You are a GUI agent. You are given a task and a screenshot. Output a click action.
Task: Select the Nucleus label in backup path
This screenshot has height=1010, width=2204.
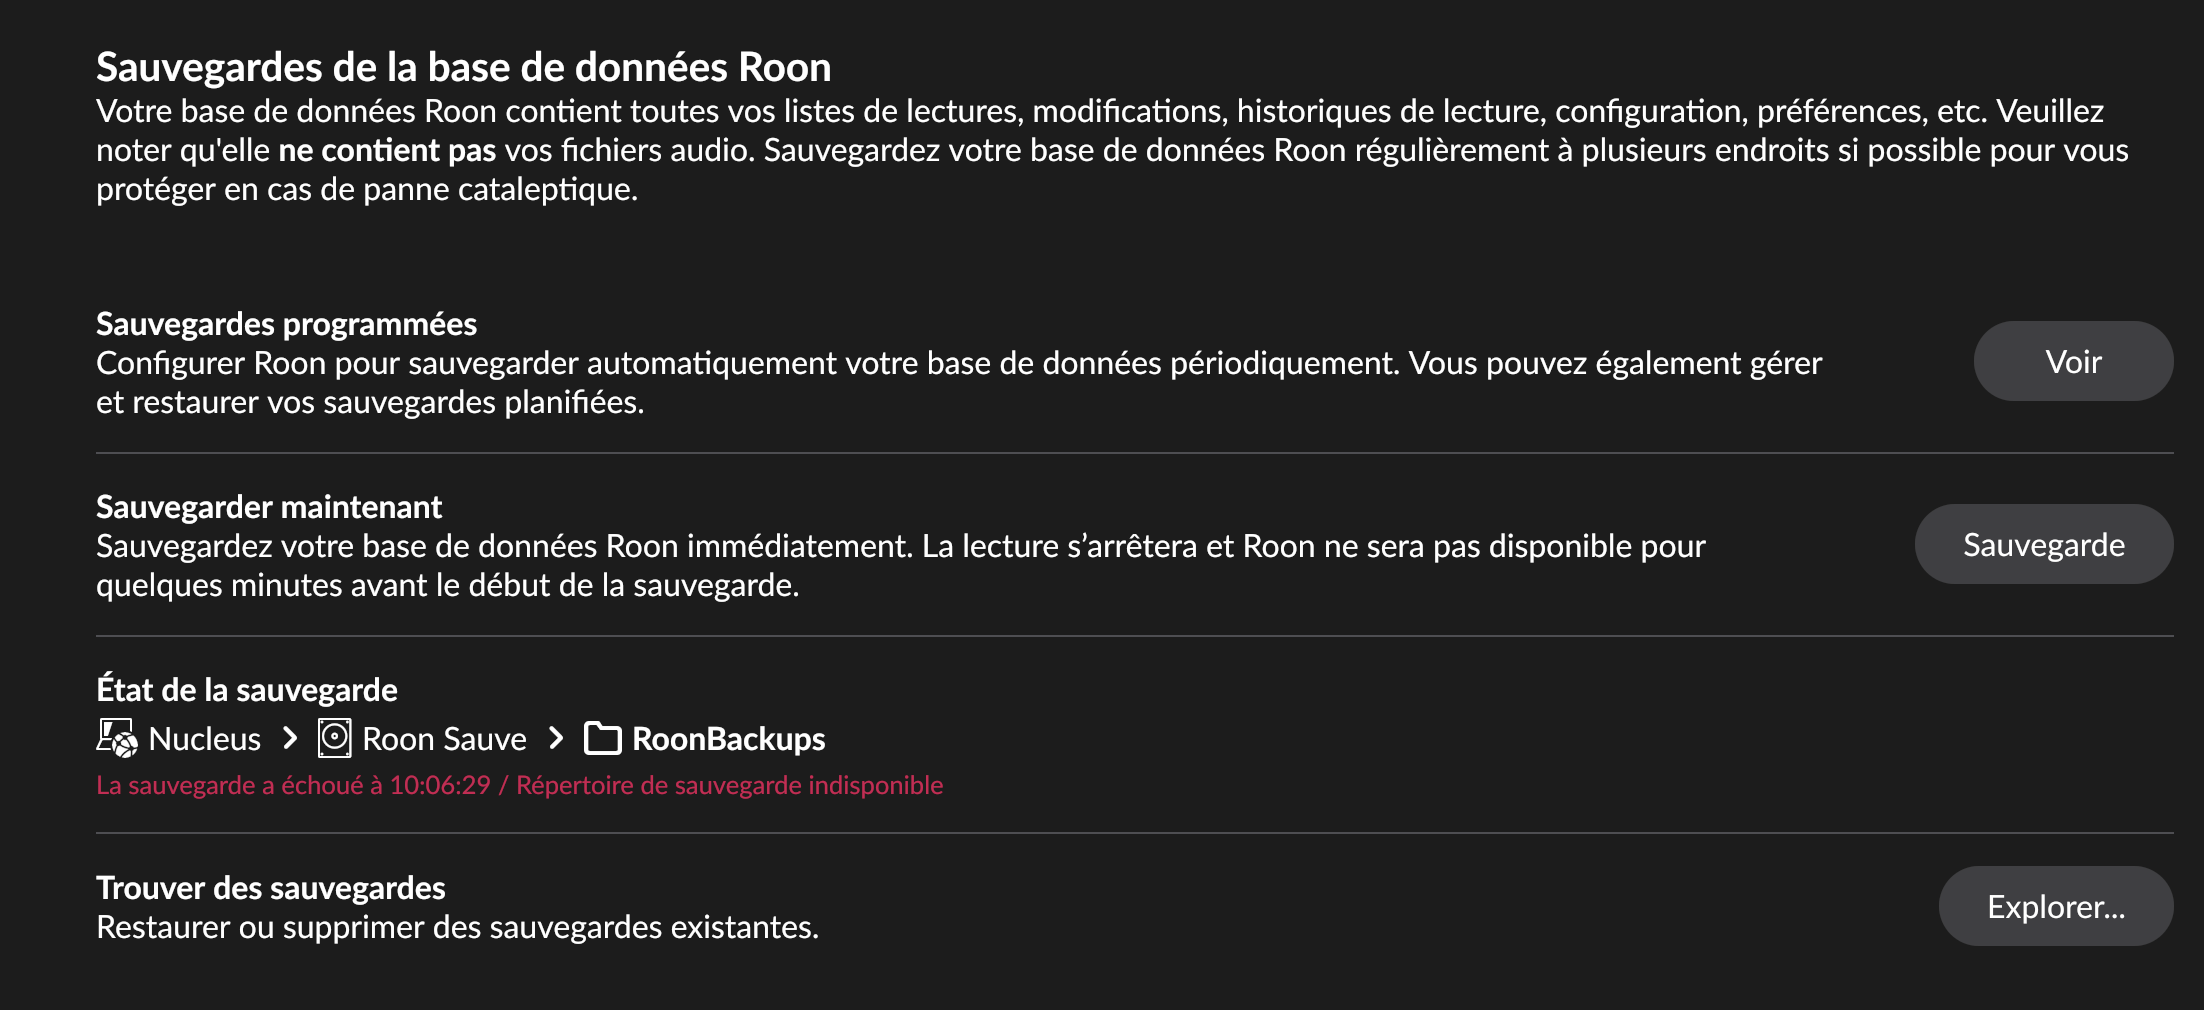tap(204, 739)
